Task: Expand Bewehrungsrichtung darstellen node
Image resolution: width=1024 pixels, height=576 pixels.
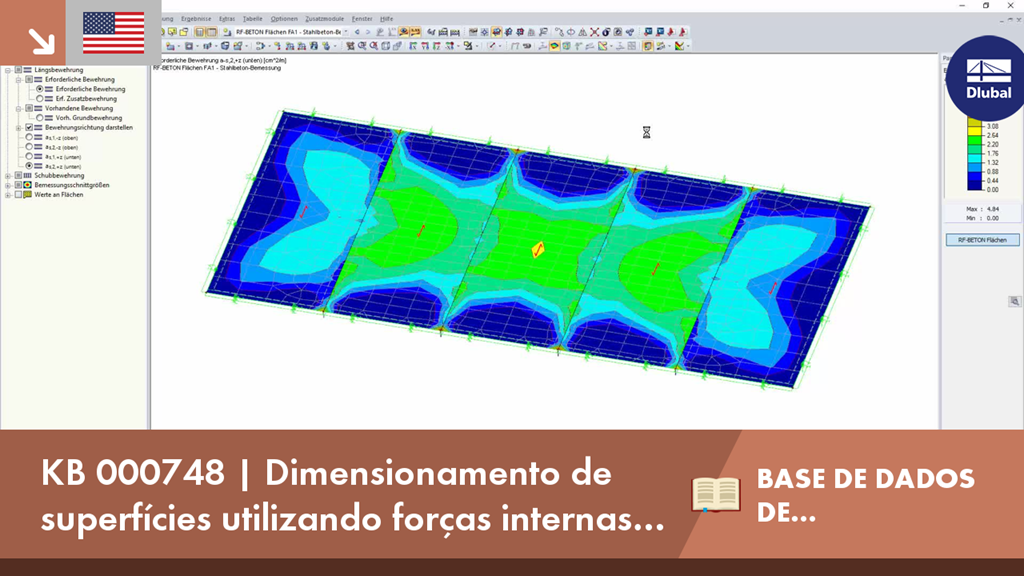Action: [x=18, y=128]
